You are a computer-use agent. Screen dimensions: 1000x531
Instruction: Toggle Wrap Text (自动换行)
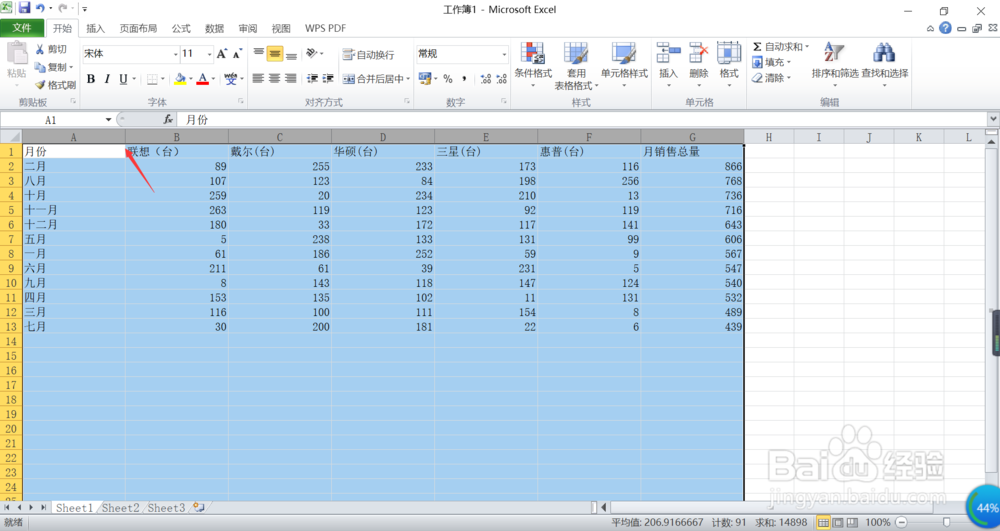coord(369,55)
